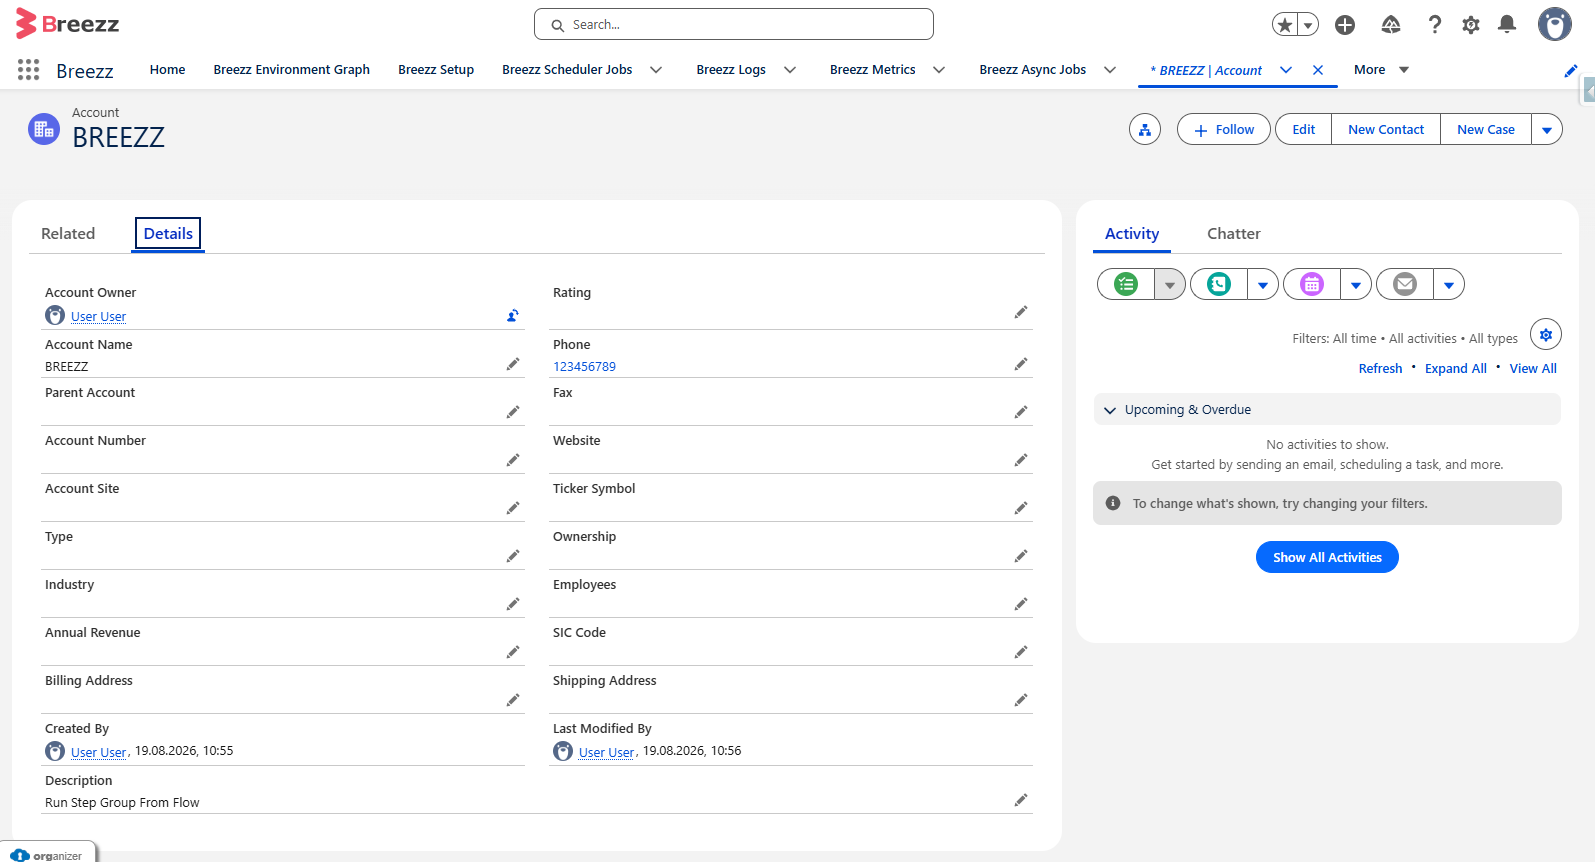Open the Setup gear menu
Viewport: 1595px width, 862px height.
(1471, 25)
